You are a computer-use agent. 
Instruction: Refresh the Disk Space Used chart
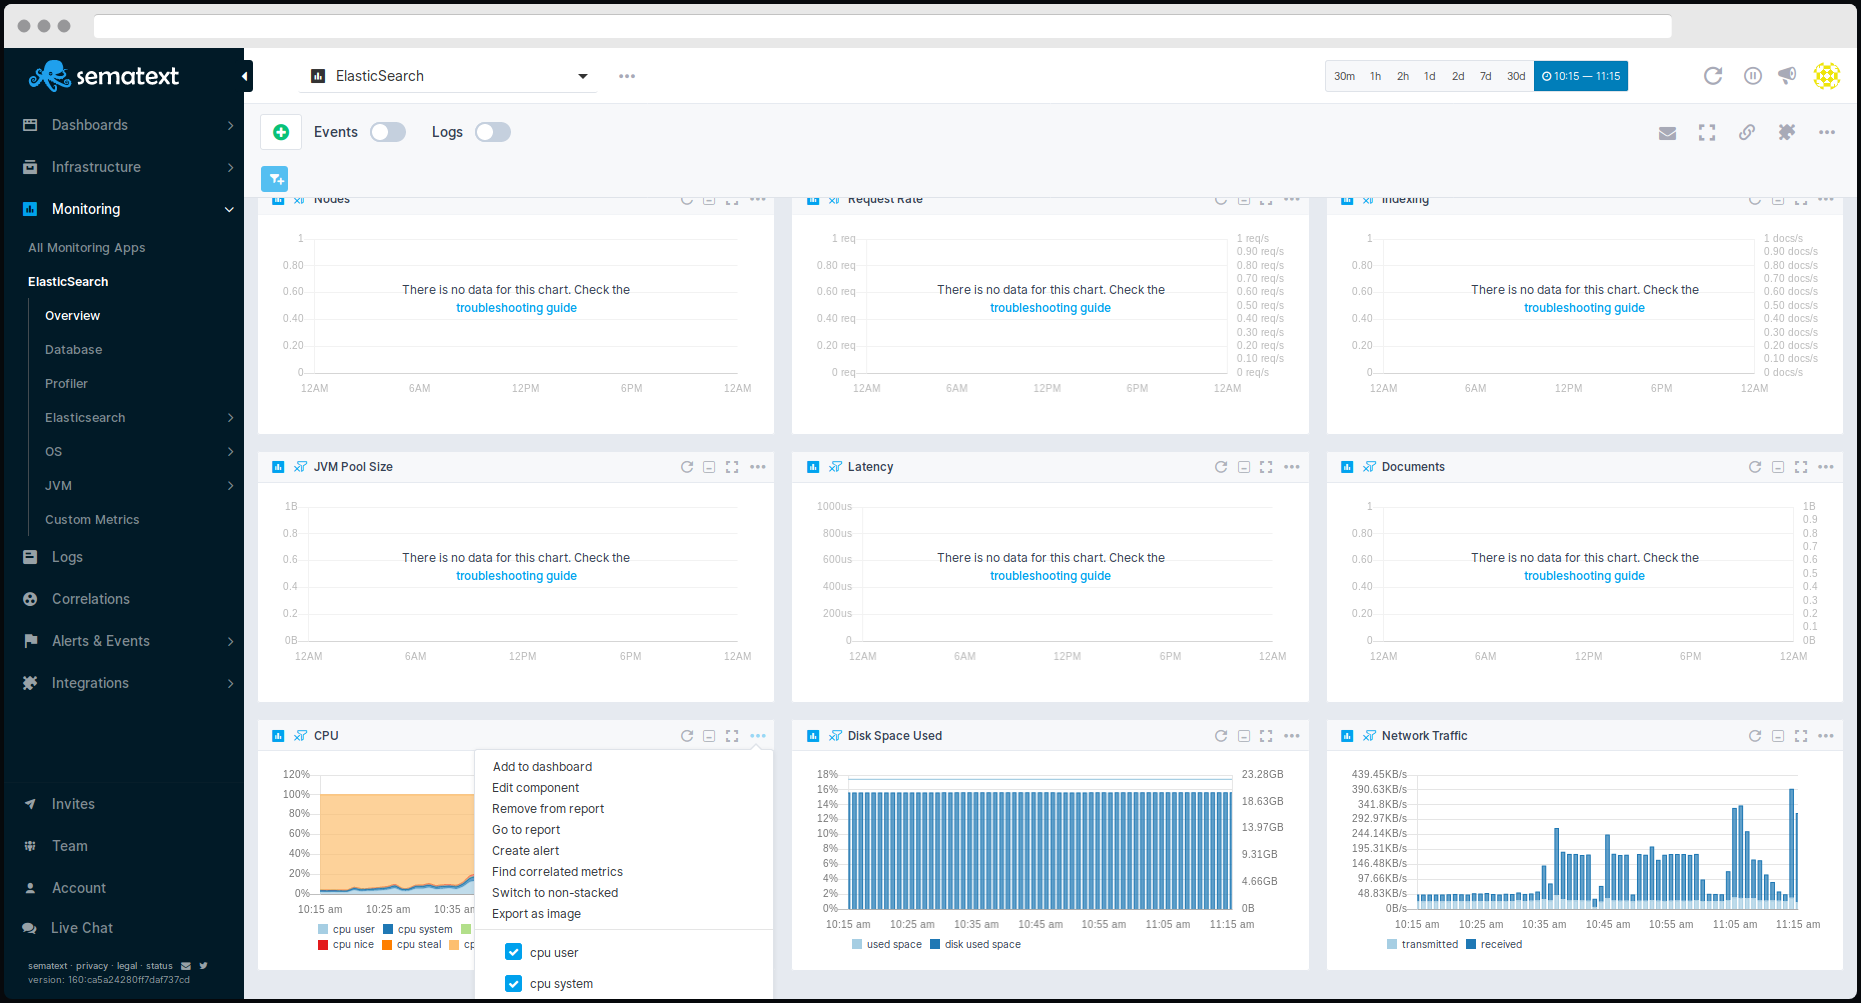pos(1221,736)
